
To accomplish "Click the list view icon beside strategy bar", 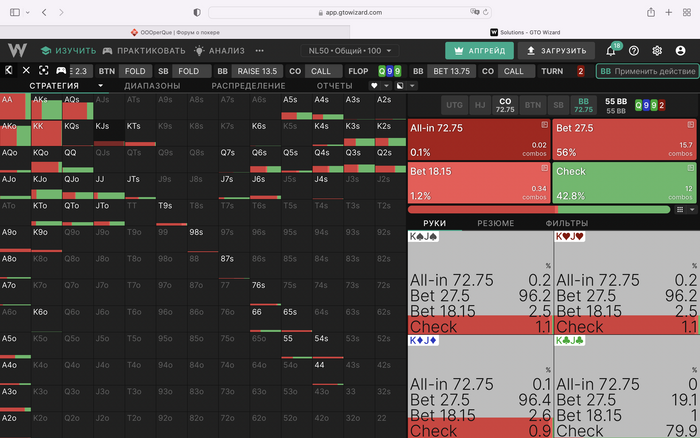I will coord(680,209).
